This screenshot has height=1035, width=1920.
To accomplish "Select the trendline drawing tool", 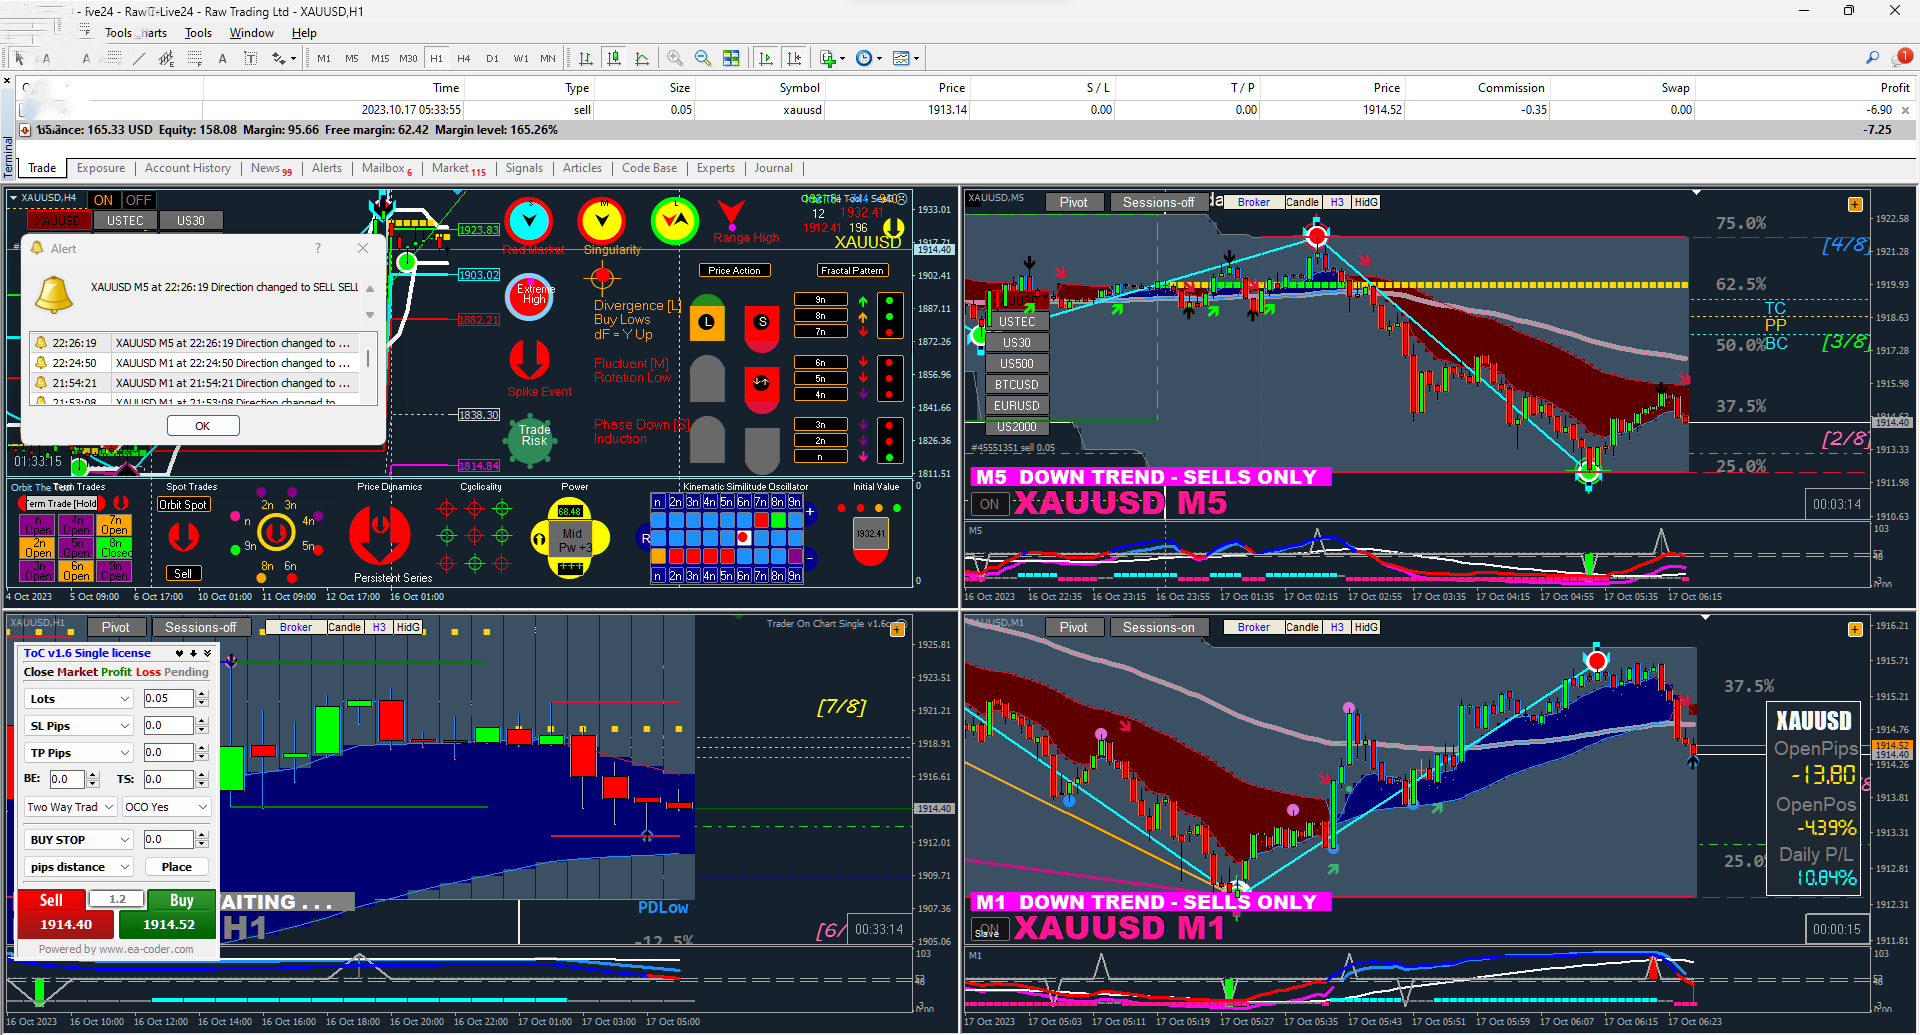I will [x=139, y=58].
